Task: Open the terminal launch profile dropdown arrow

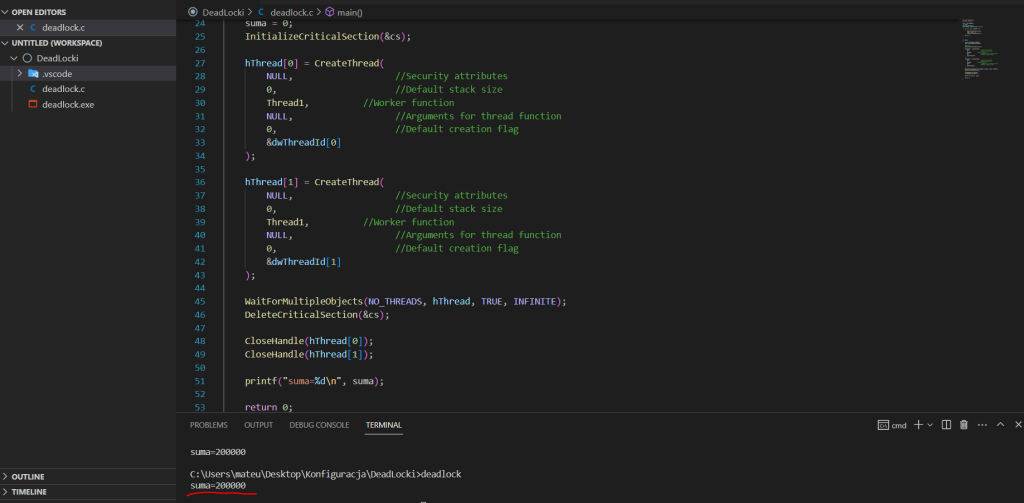Action: click(930, 425)
